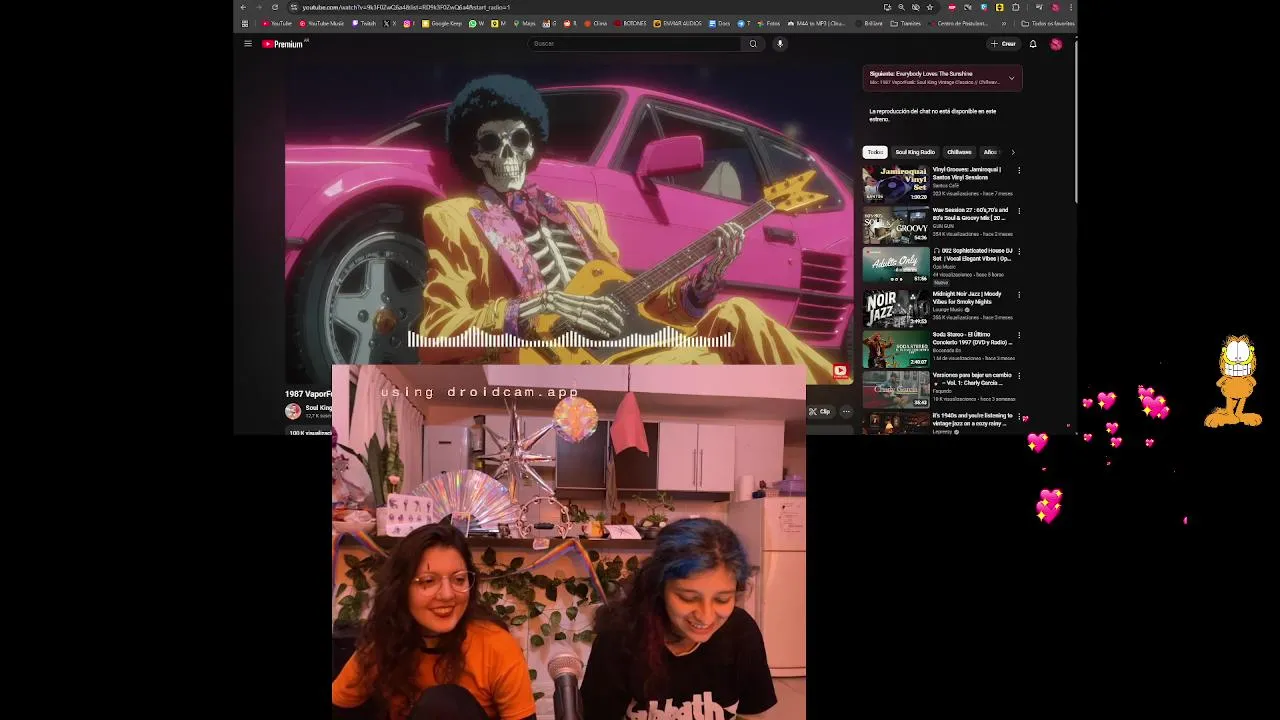Open the Twitch bookmark
This screenshot has height=720, width=1280.
click(363, 23)
